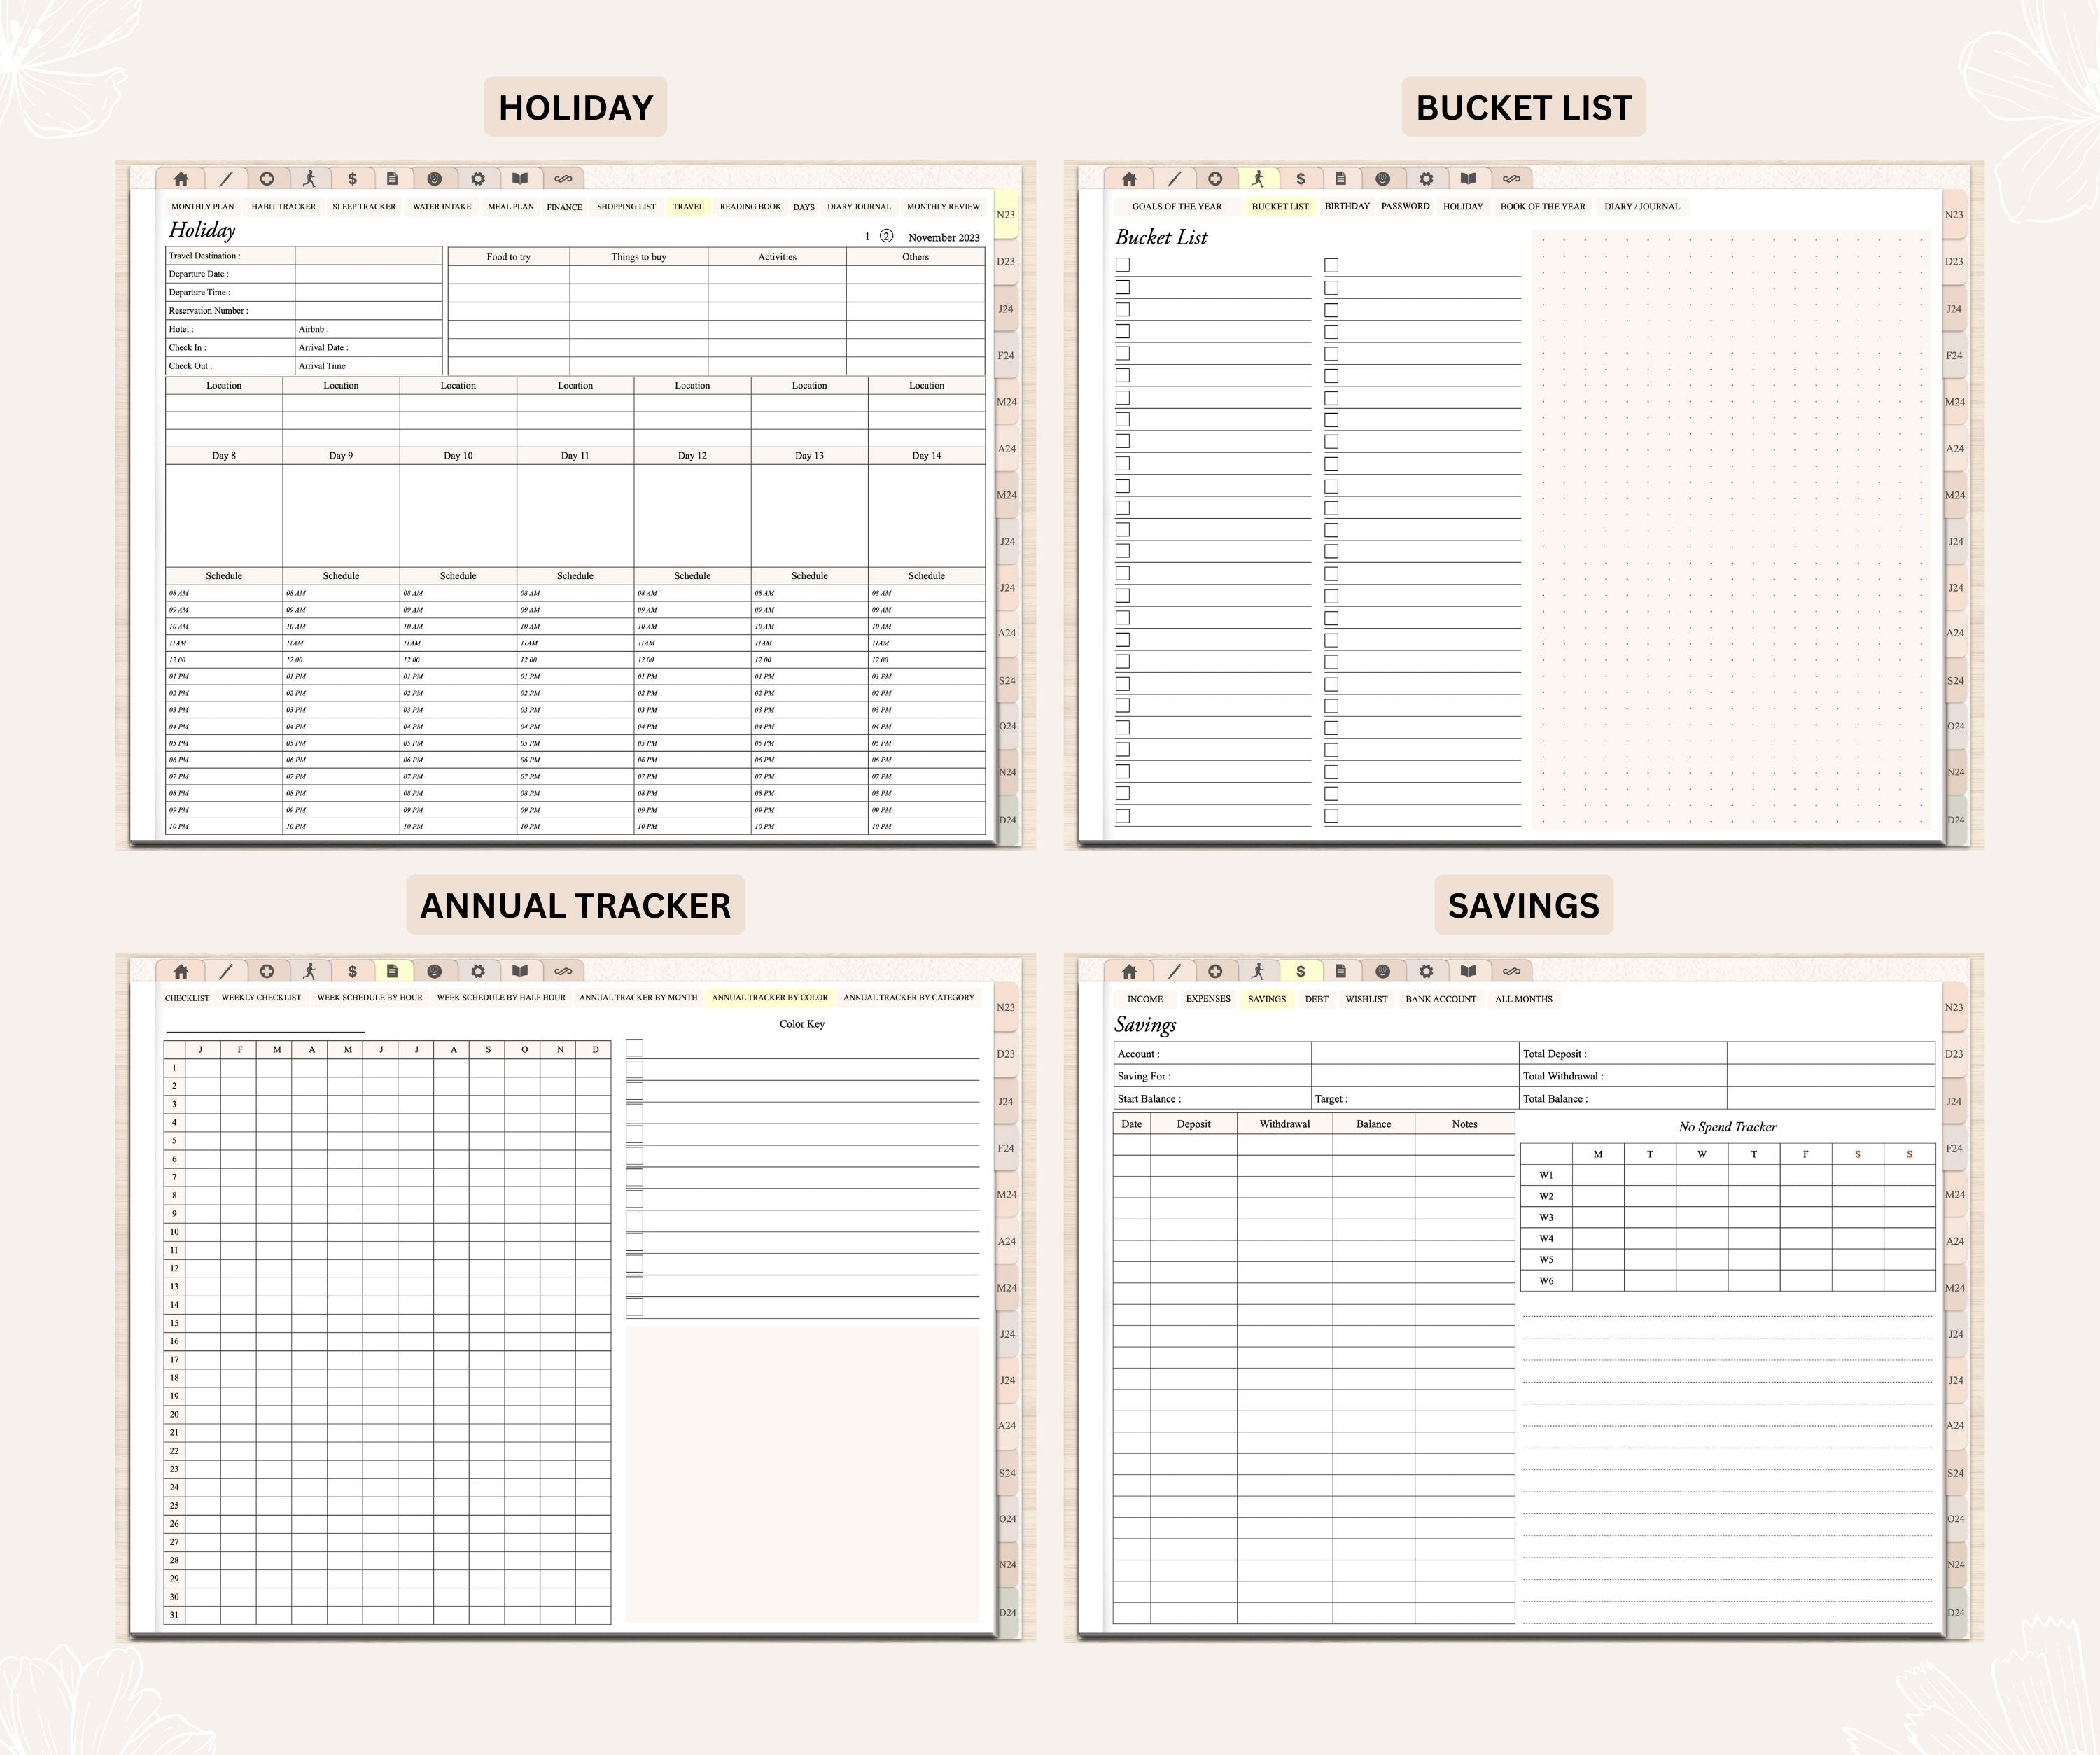This screenshot has width=2100, height=1755.
Task: Click the Total Deposit field in Savings
Action: [x=1830, y=1053]
